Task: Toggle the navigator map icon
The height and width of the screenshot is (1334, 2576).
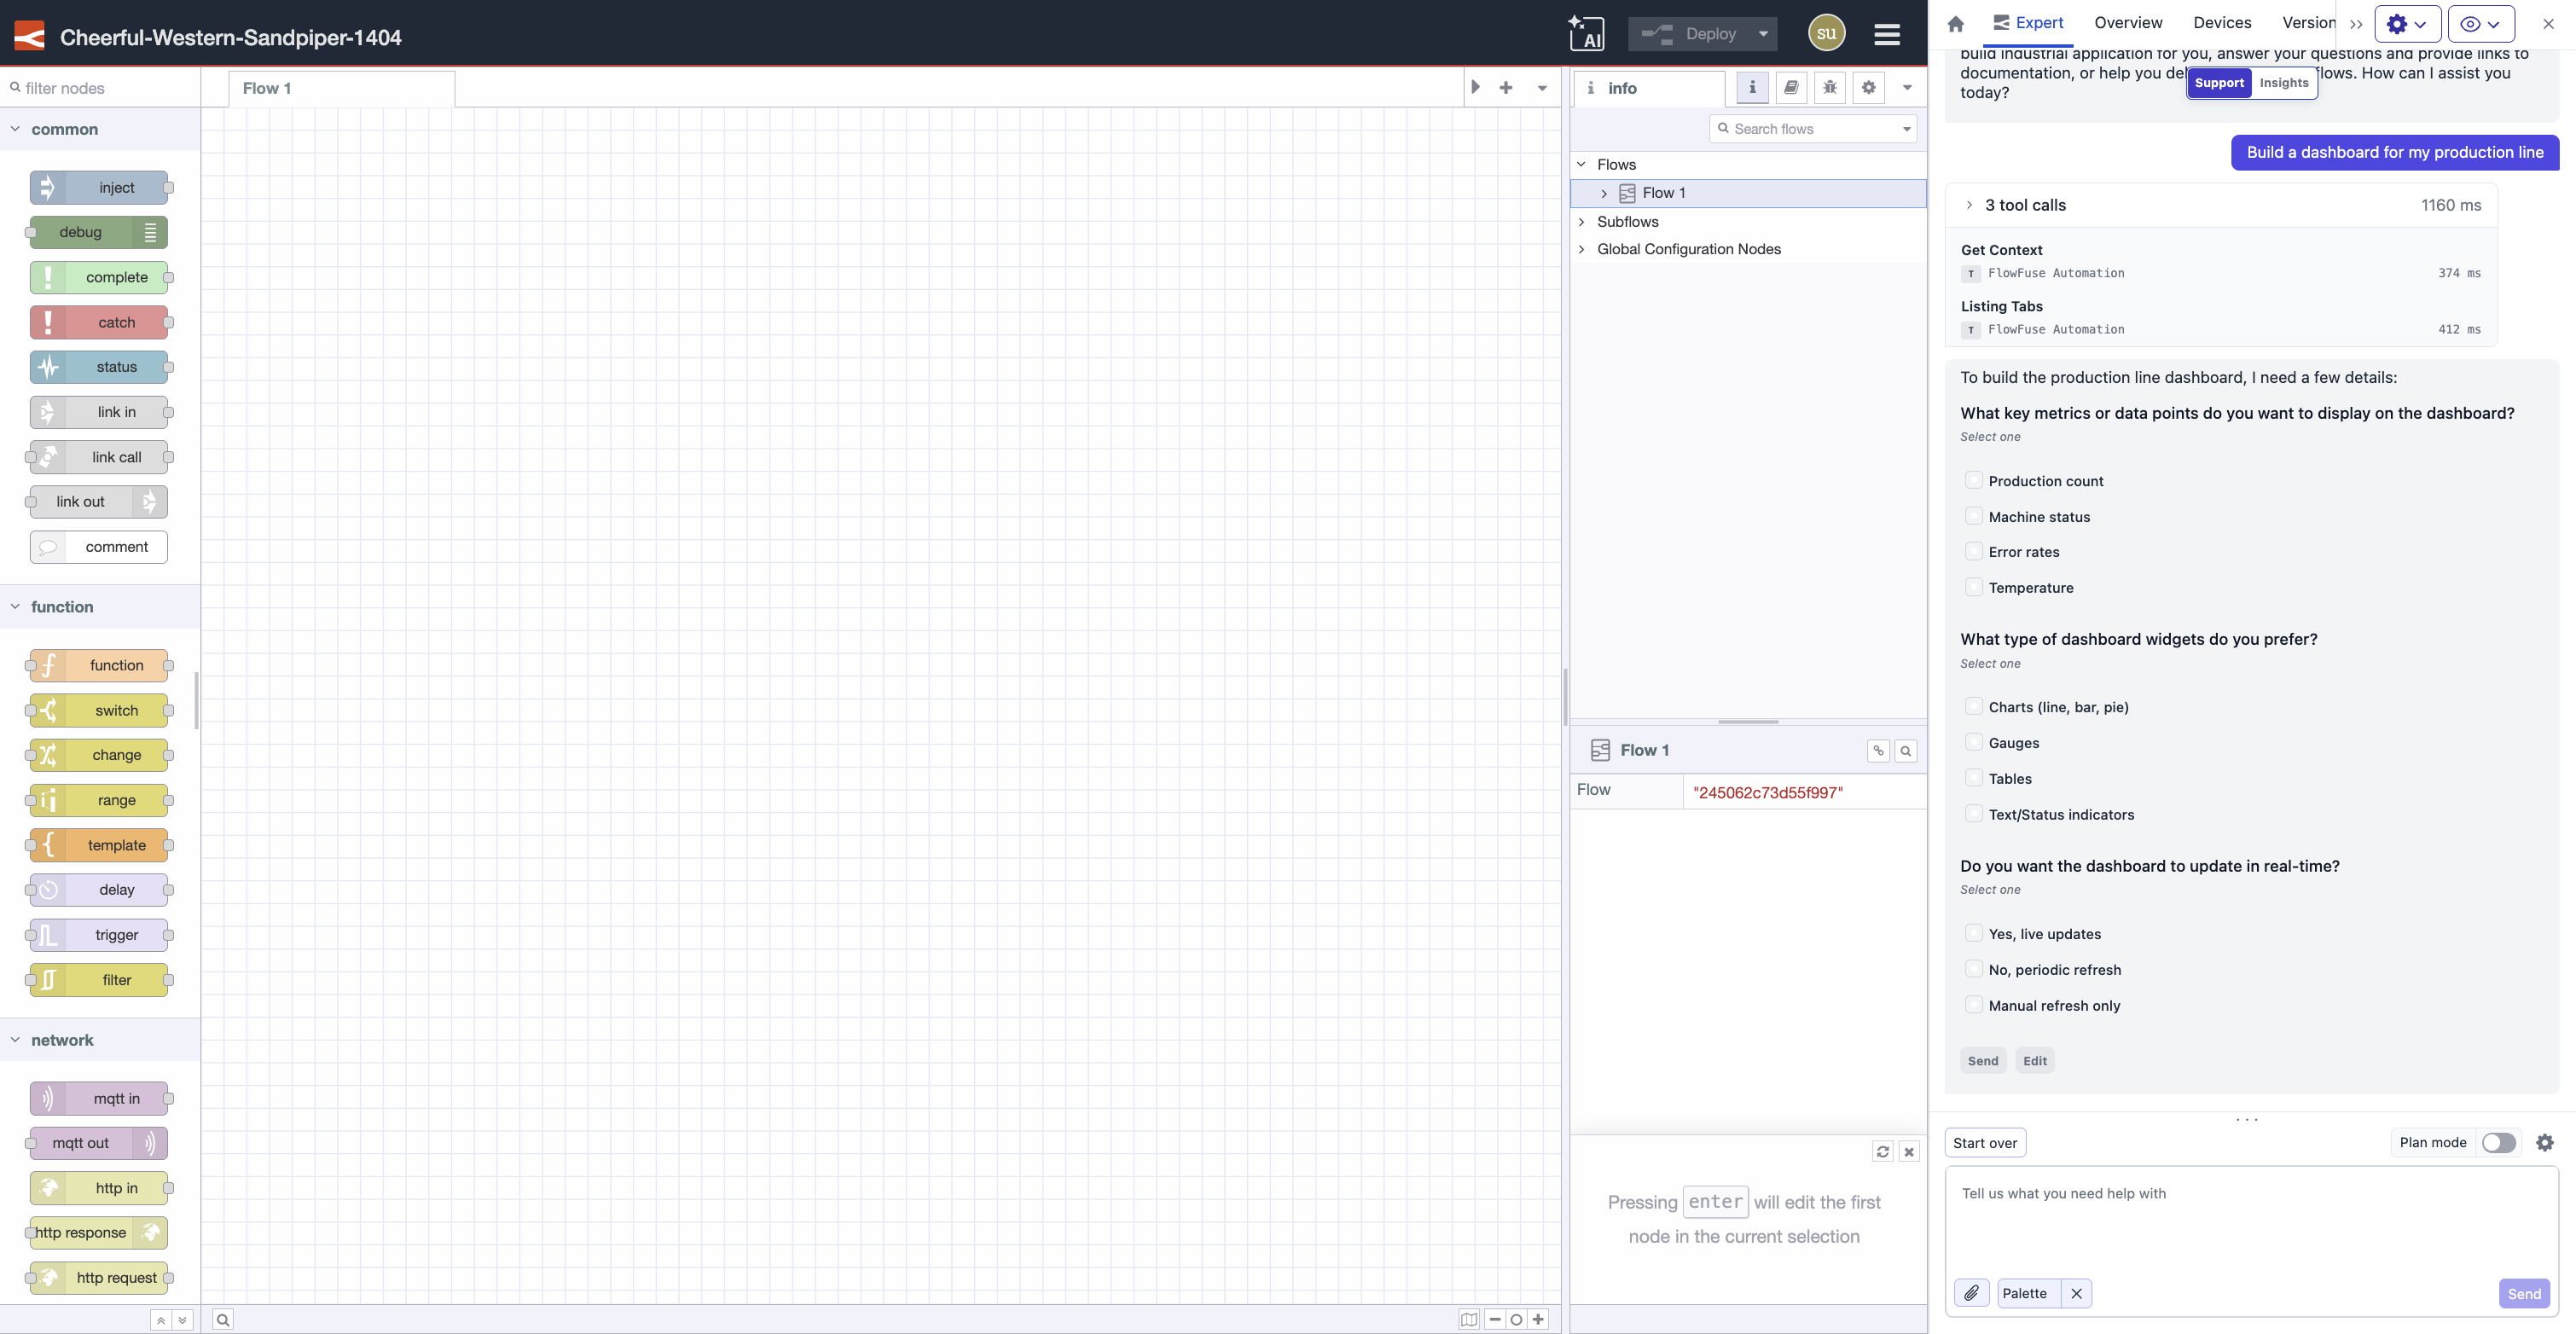Action: coord(1468,1319)
